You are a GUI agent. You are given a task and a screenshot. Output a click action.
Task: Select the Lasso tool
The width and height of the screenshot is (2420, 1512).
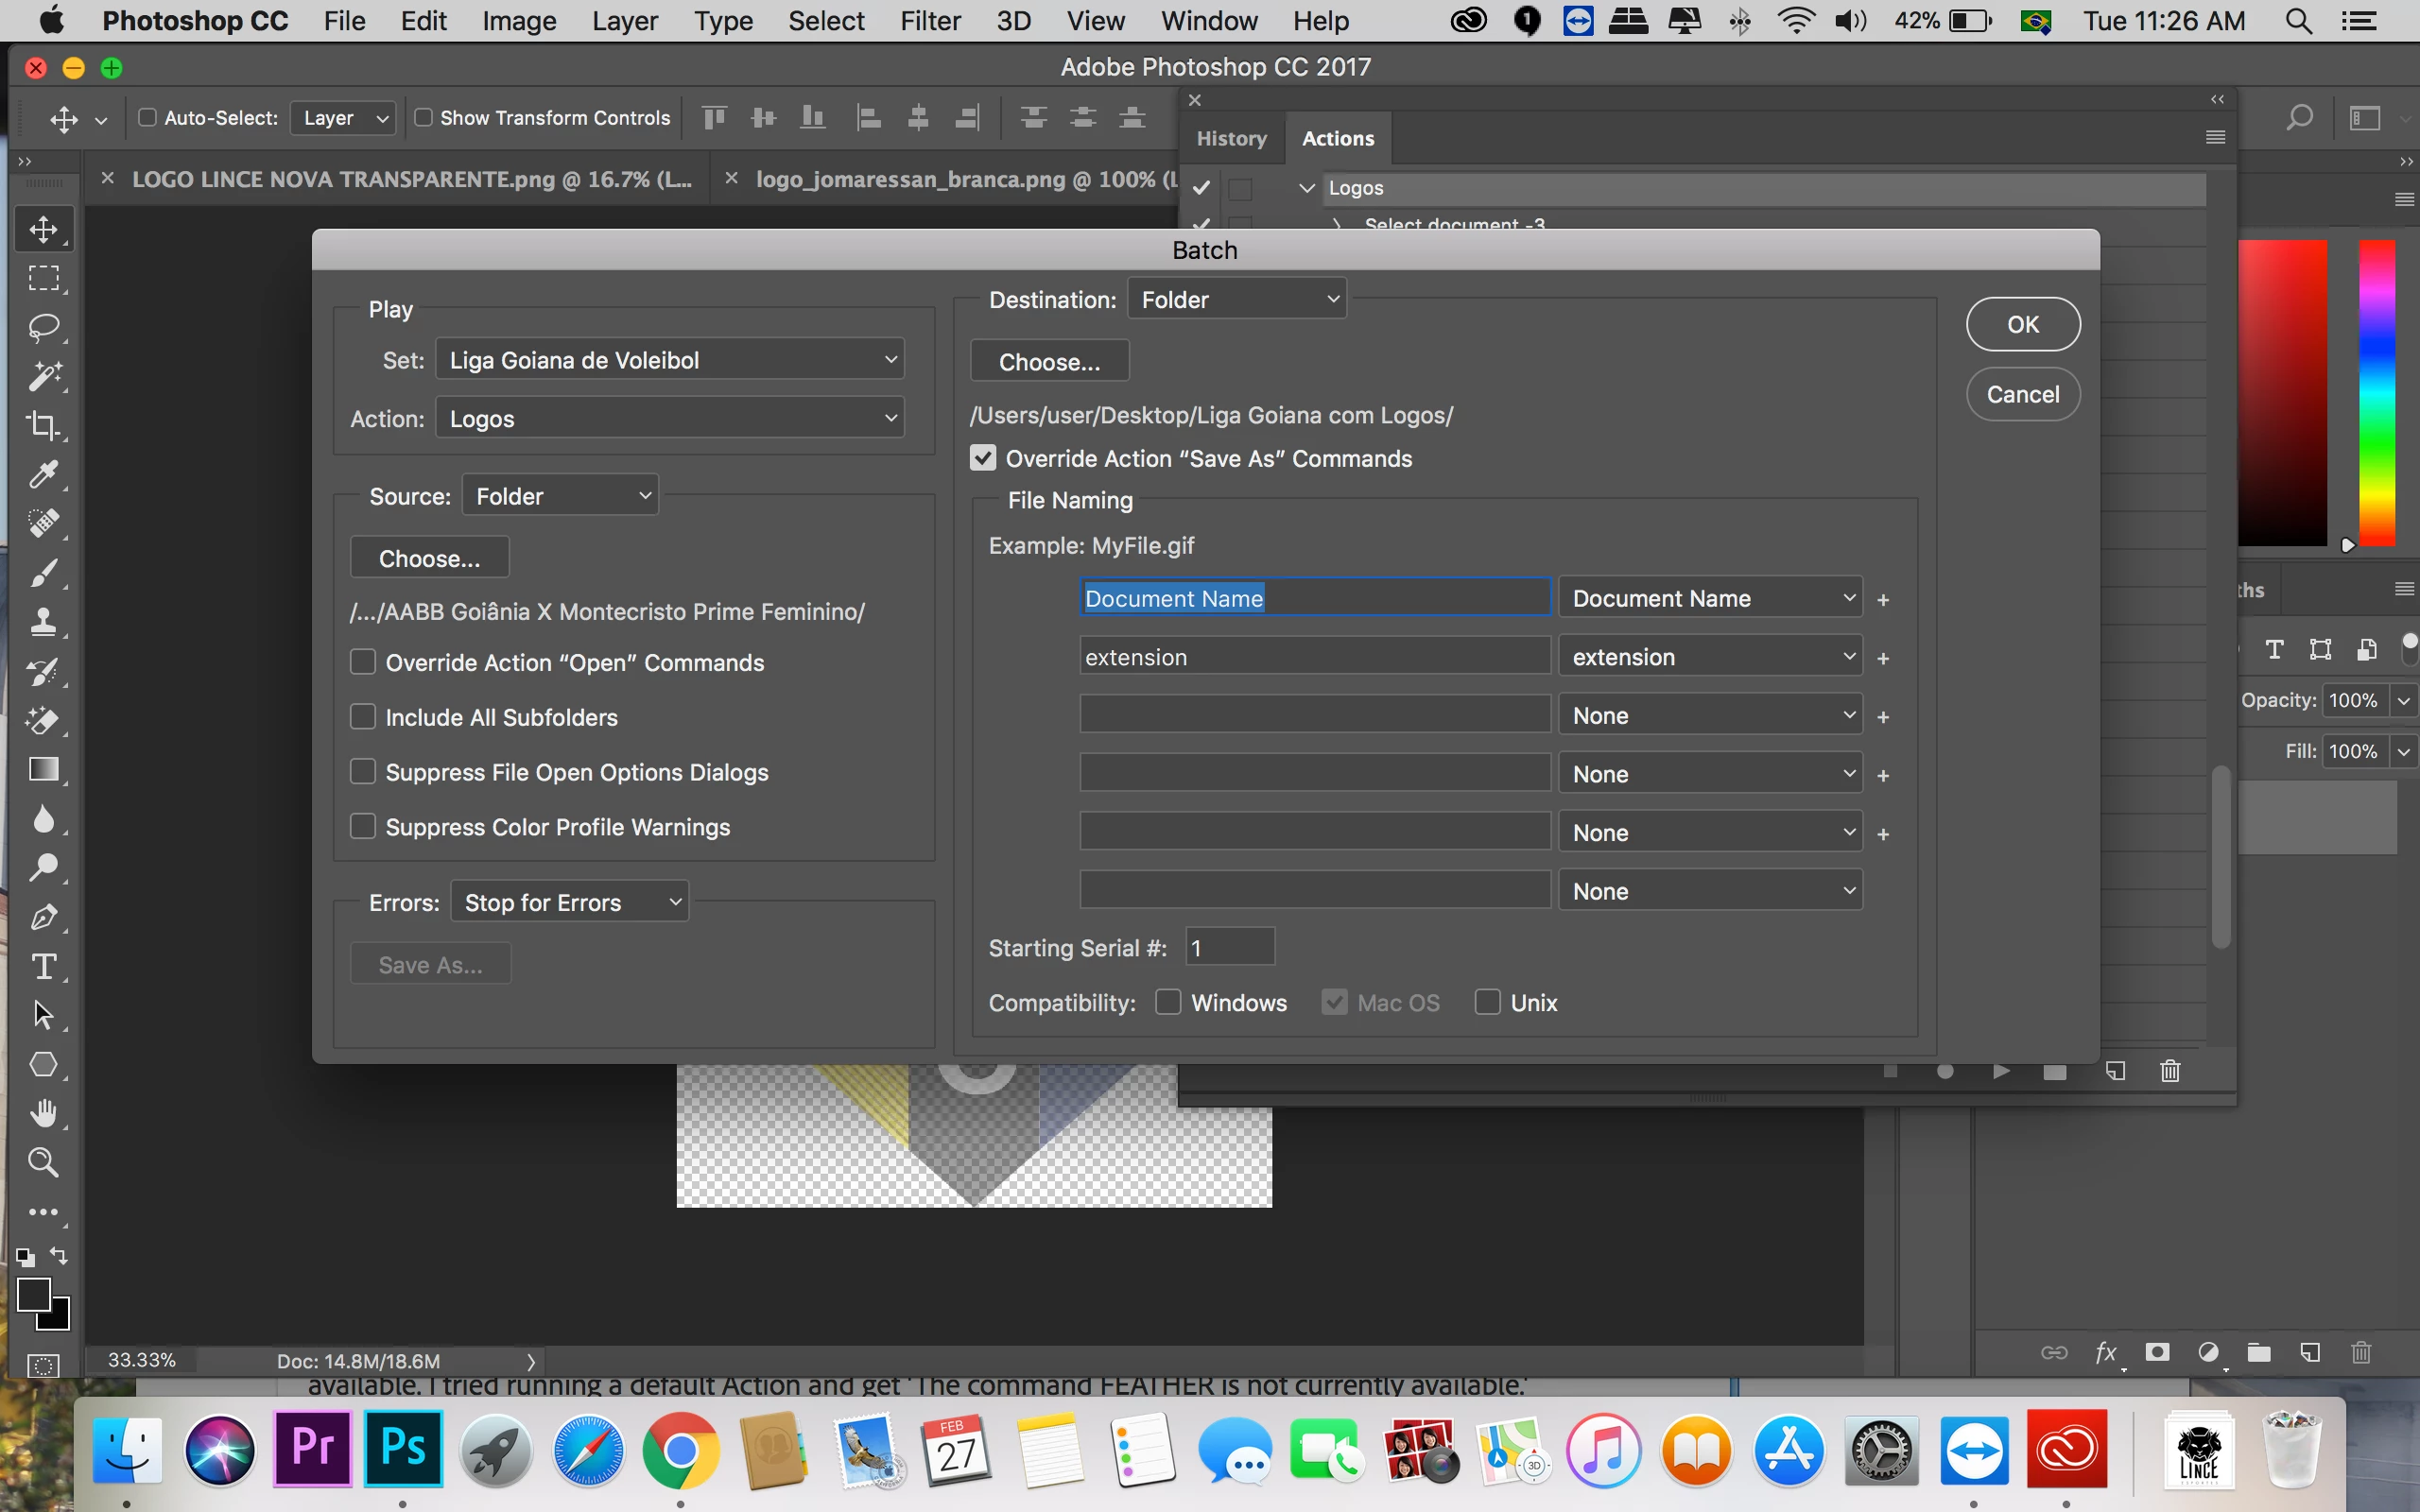click(x=43, y=327)
